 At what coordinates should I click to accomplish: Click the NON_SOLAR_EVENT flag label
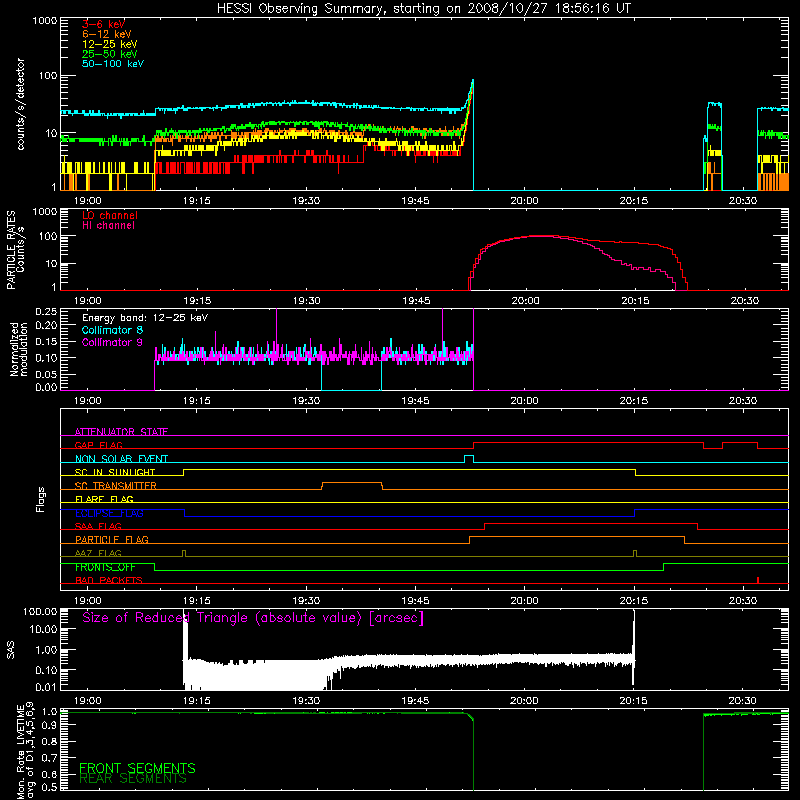121,459
